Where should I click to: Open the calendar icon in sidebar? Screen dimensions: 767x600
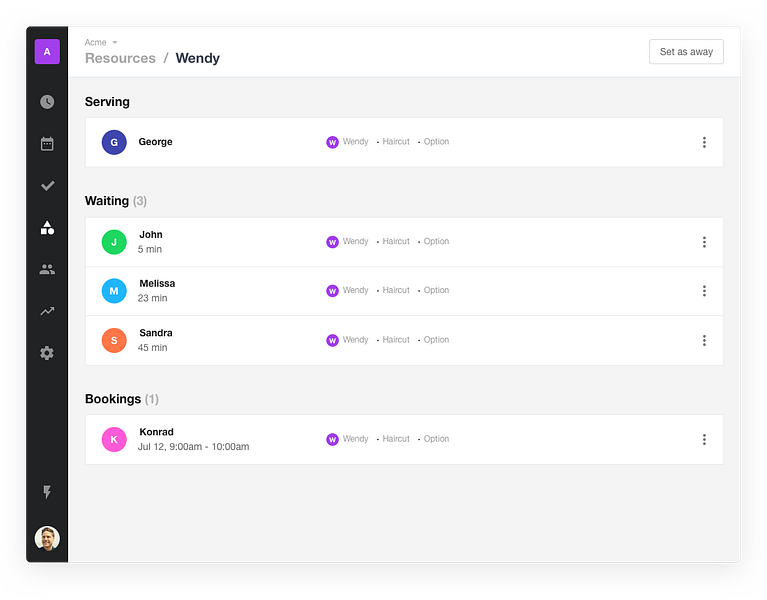tap(47, 144)
